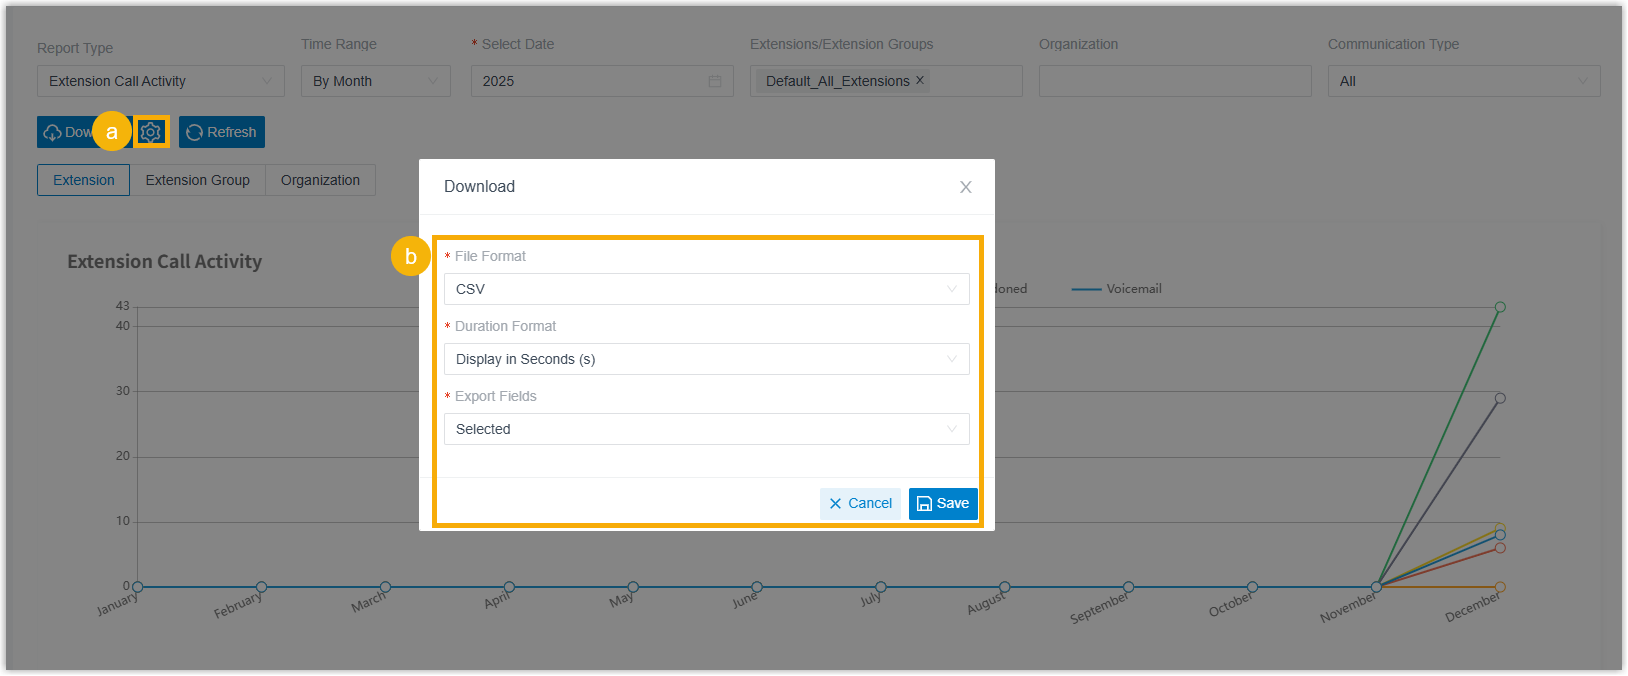The height and width of the screenshot is (676, 1628).
Task: Cancel the Download dialog
Action: (x=860, y=503)
